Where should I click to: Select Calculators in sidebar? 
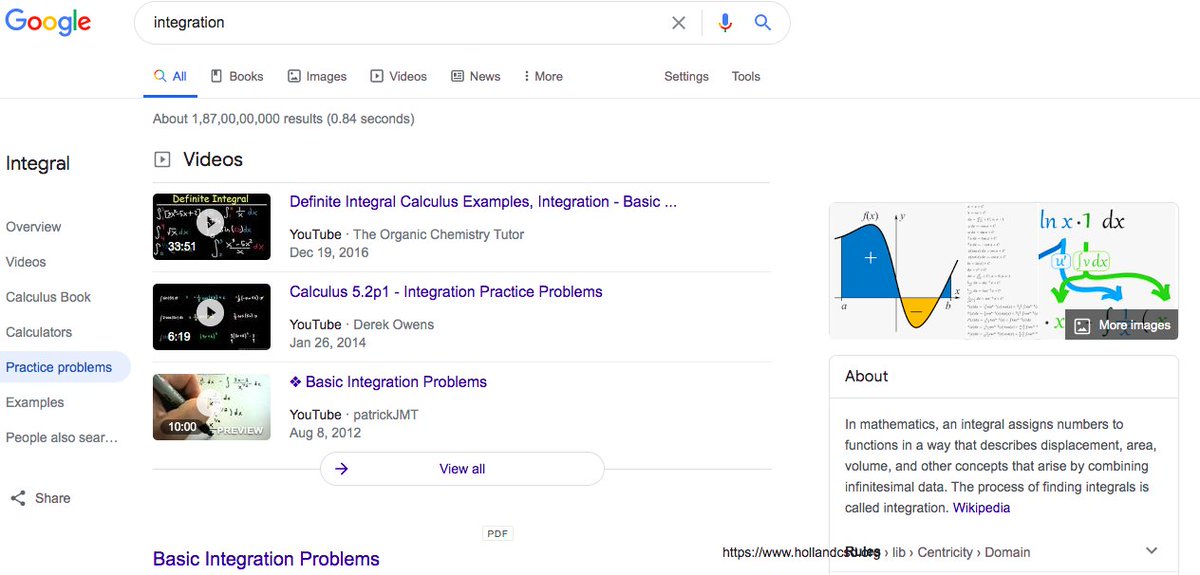[x=39, y=332]
